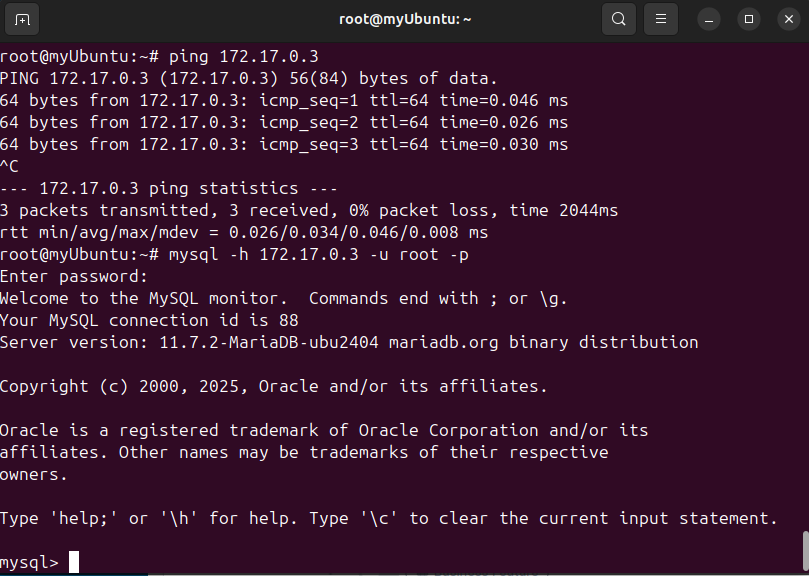Open a new terminal tab
The width and height of the screenshot is (809, 576).
22,19
